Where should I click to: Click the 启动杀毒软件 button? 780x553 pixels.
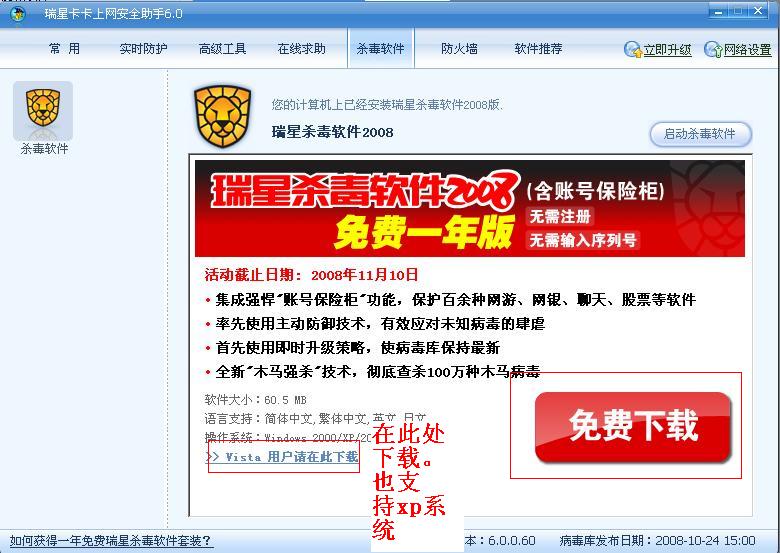(x=700, y=134)
